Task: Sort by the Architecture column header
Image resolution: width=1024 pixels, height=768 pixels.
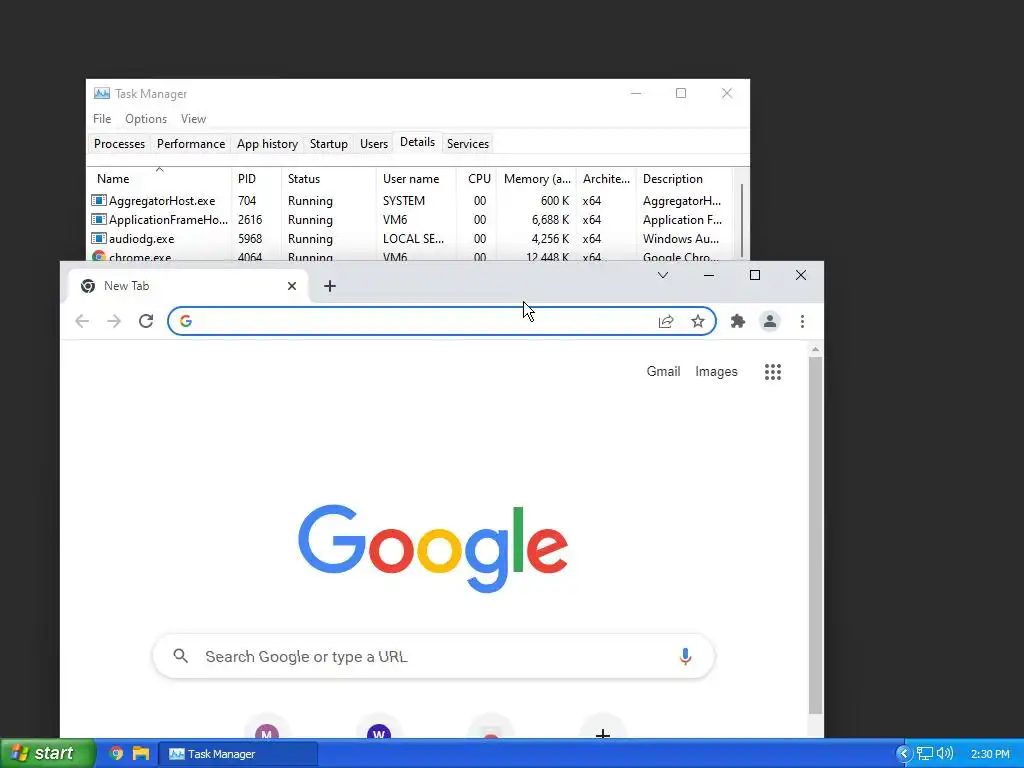Action: (606, 178)
